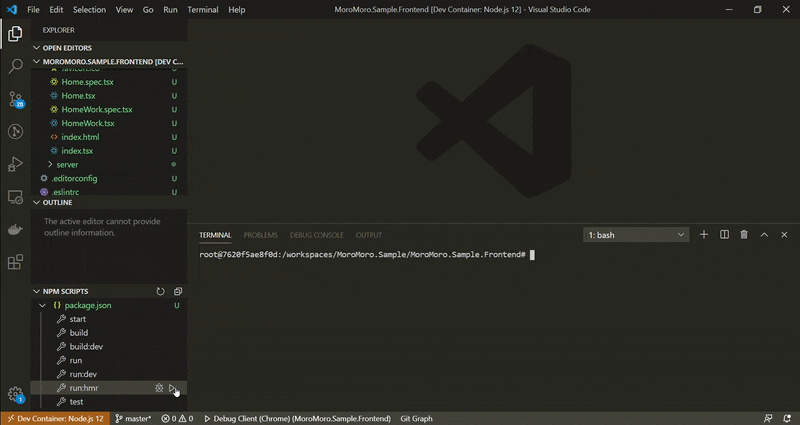Collapse the MOROMORO.SAMPLE.FRONTEND folder section
Viewport: 800px width, 425px height.
[109, 62]
